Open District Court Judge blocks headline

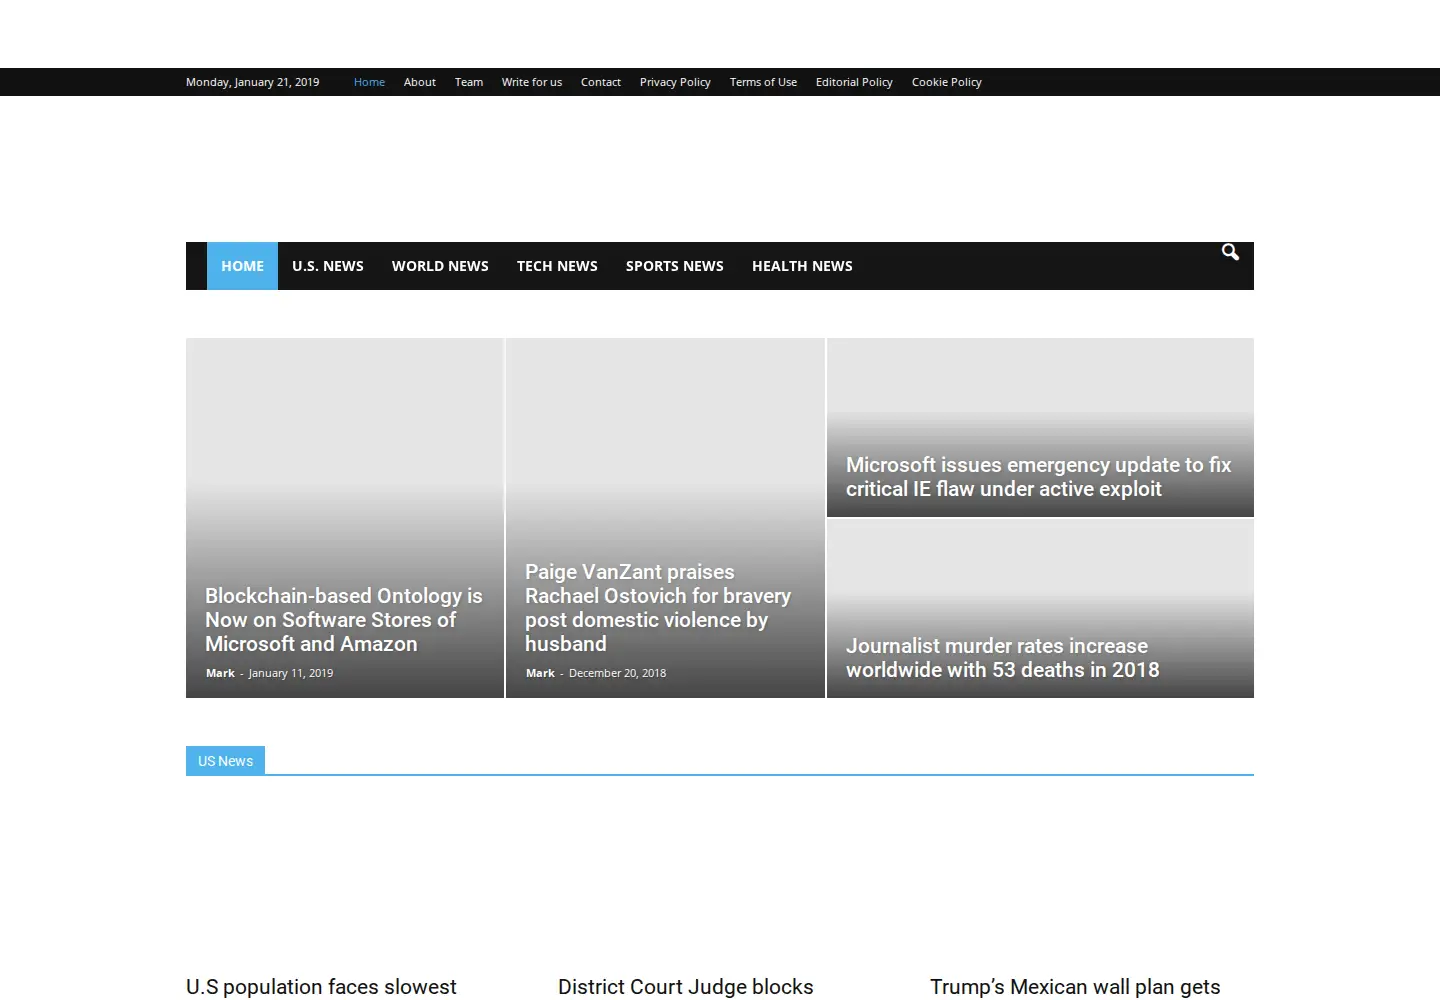pyautogui.click(x=686, y=987)
